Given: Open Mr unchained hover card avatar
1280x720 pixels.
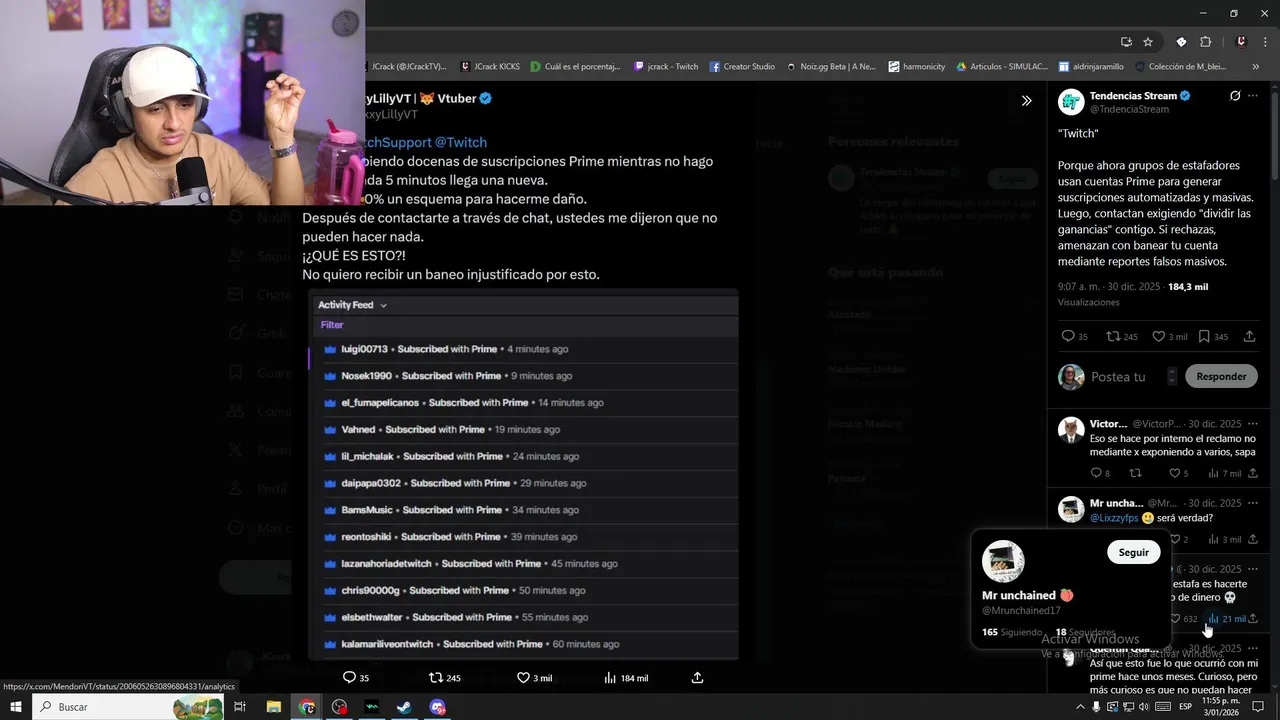Looking at the screenshot, I should pyautogui.click(x=1003, y=561).
